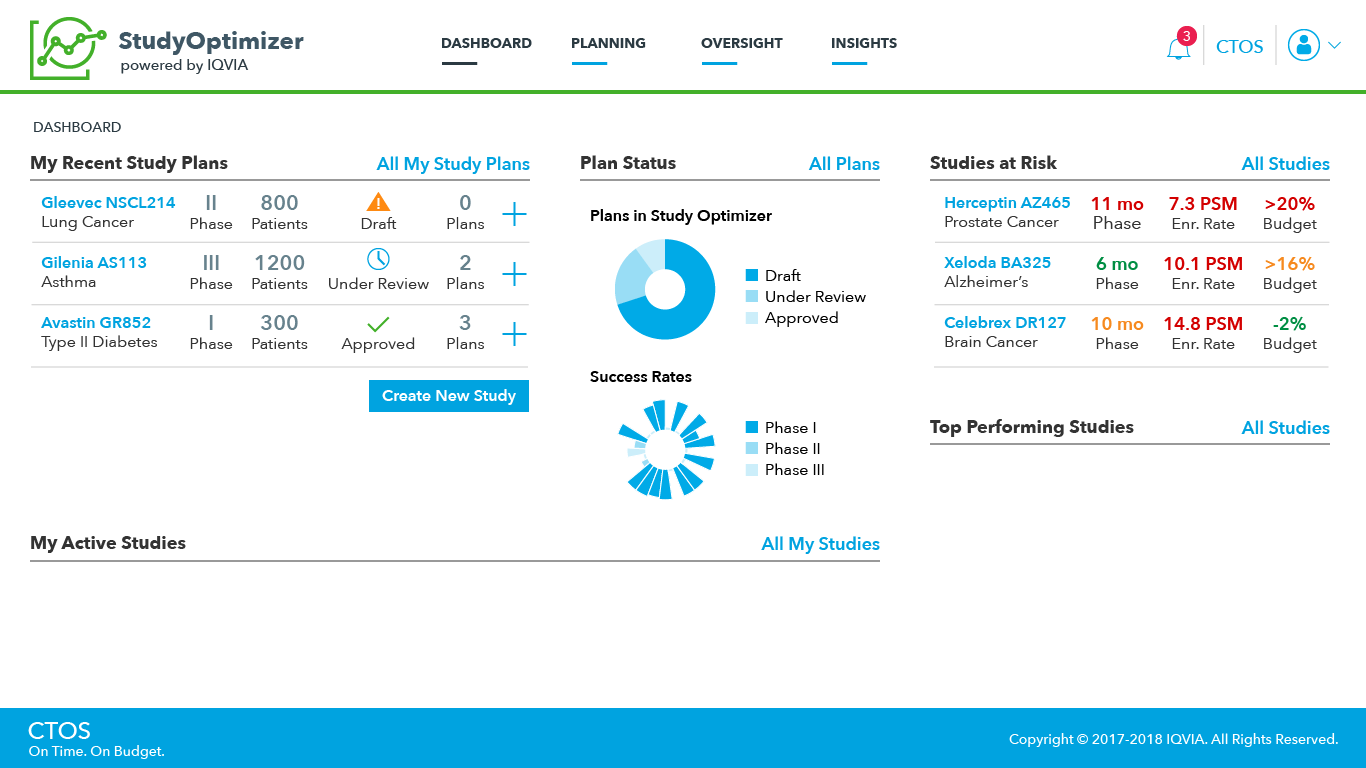Viewport: 1366px width, 768px height.
Task: Click the 10.1 PSM enrollment rate
Action: 1203,264
